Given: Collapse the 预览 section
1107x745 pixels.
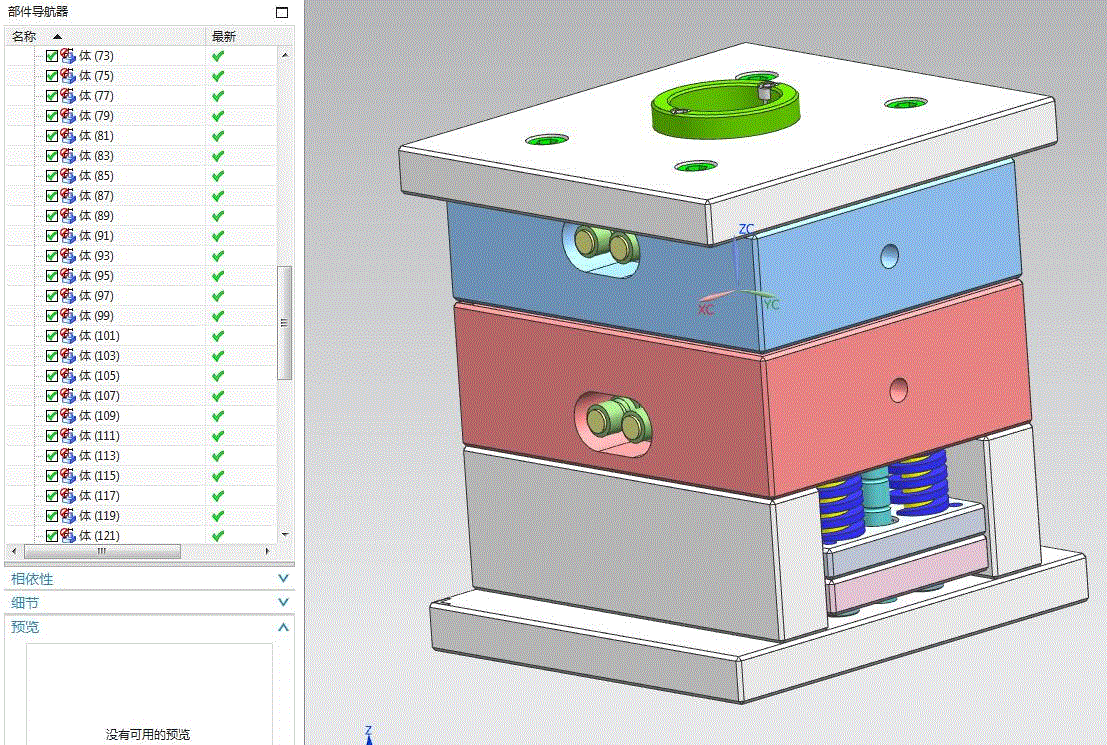Looking at the screenshot, I should (x=149, y=627).
